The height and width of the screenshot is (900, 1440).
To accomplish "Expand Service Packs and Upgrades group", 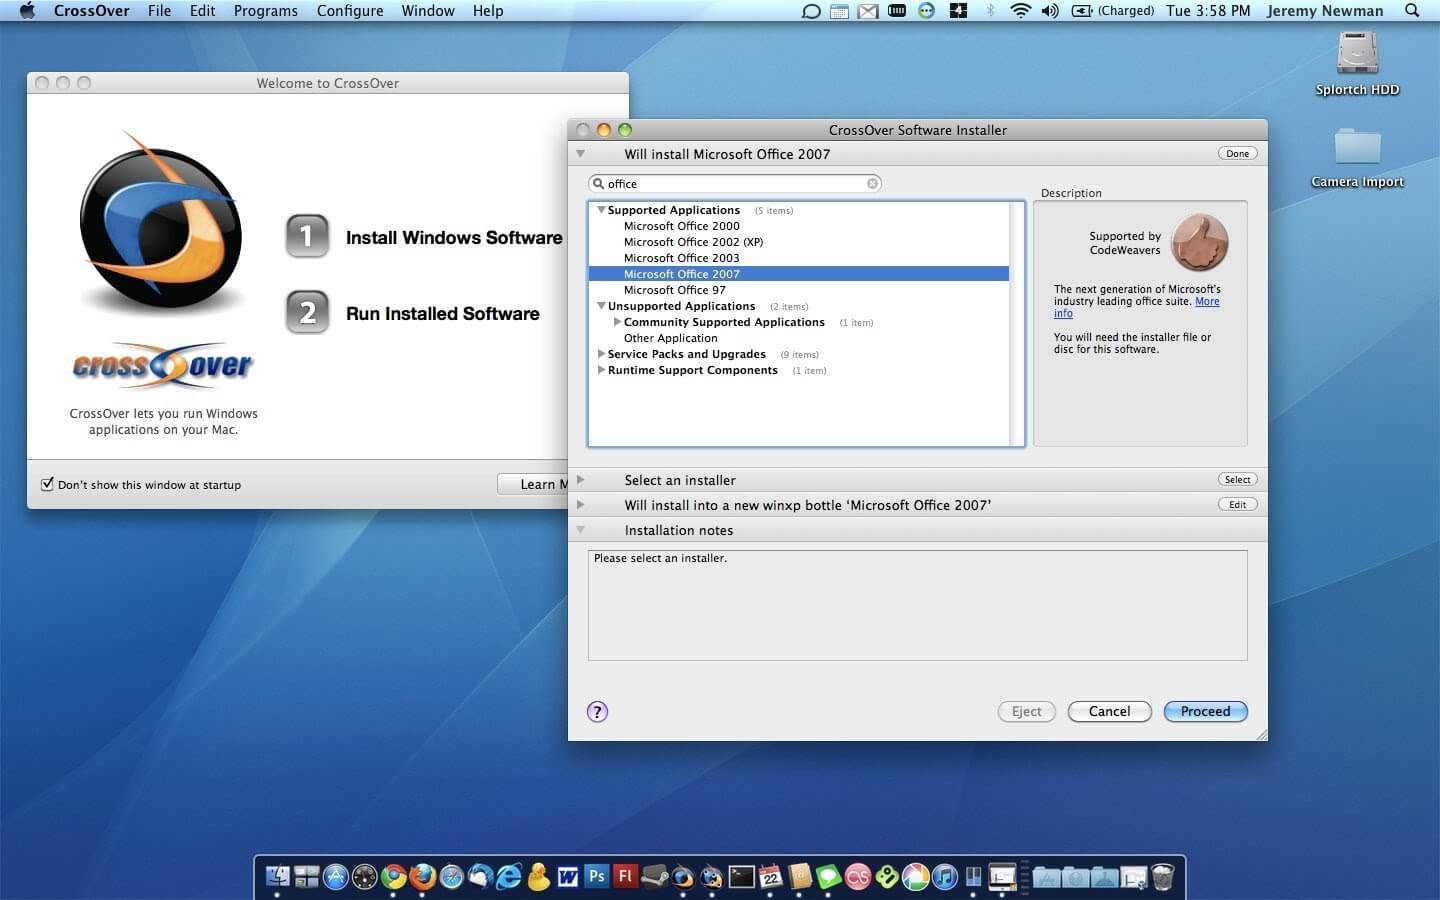I will (601, 354).
